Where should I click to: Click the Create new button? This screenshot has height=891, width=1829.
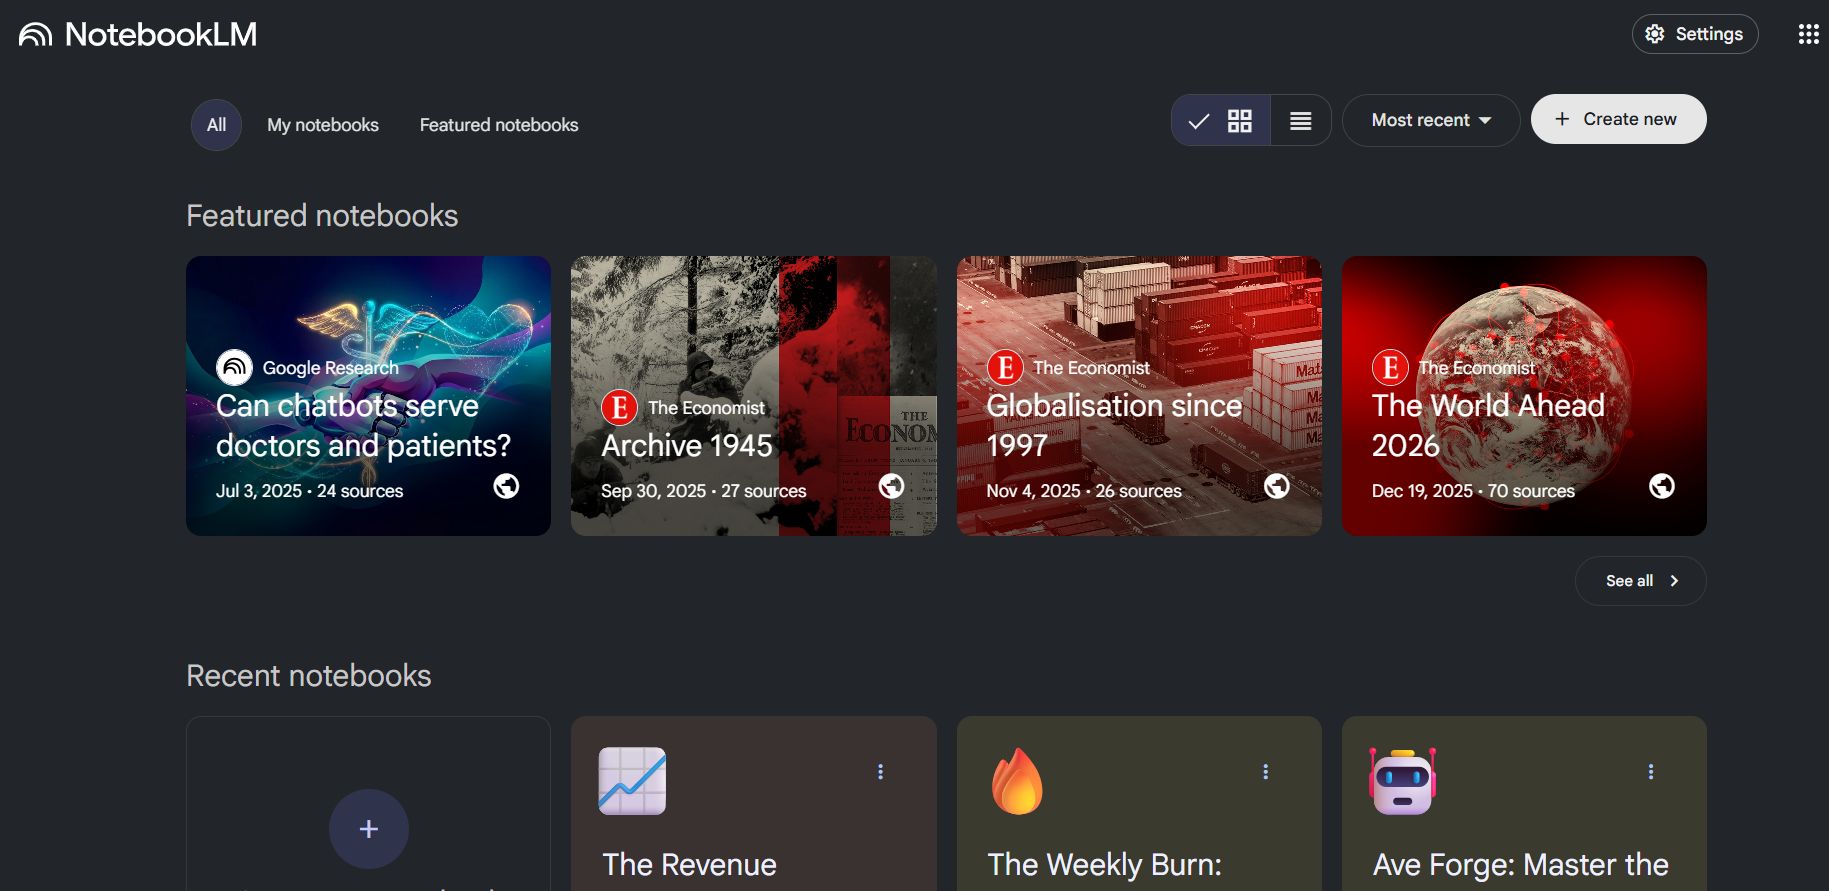pos(1618,119)
